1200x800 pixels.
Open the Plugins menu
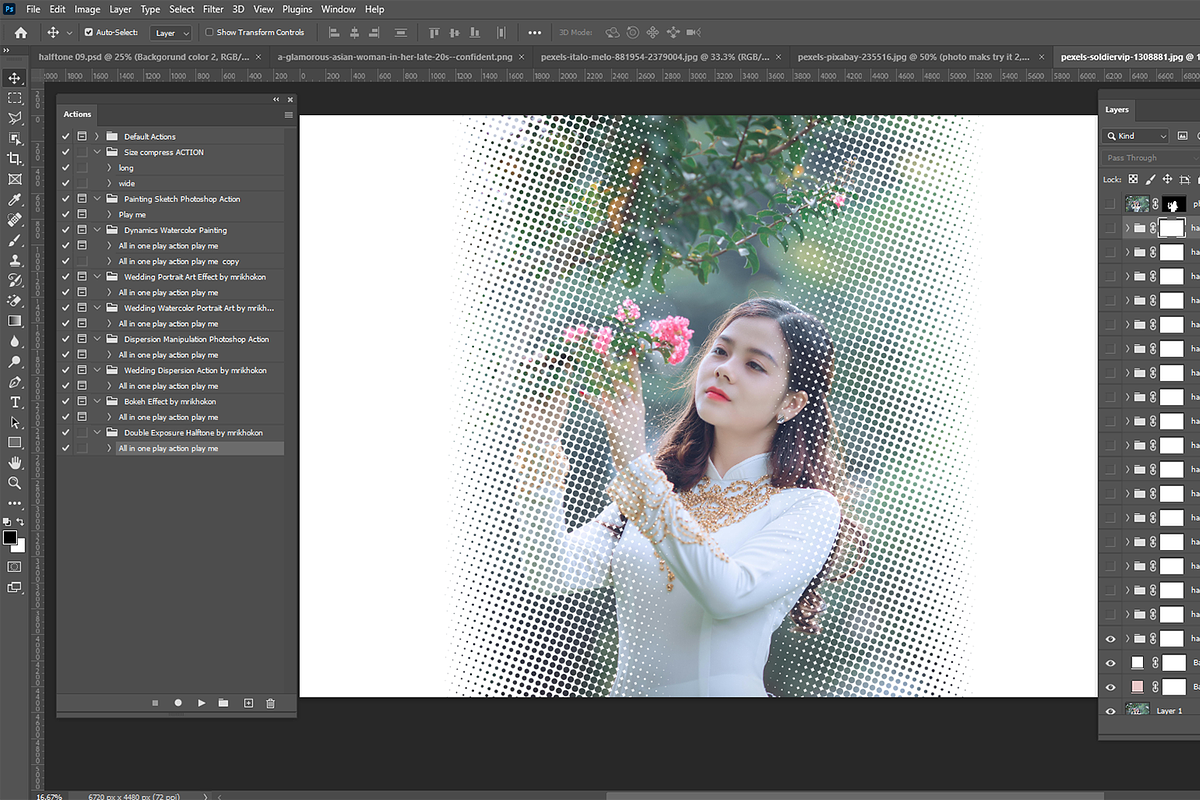297,9
